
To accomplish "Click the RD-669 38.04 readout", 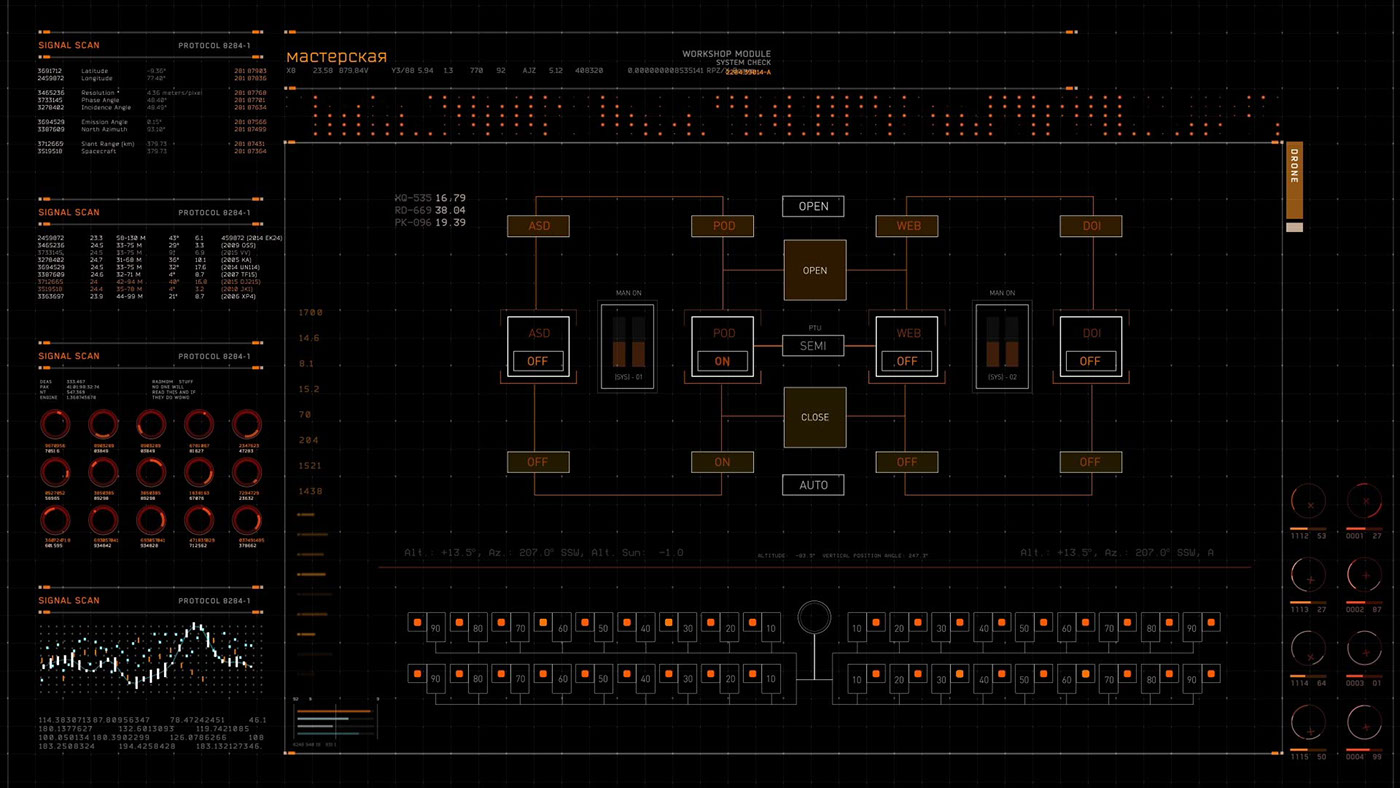I will pyautogui.click(x=430, y=210).
